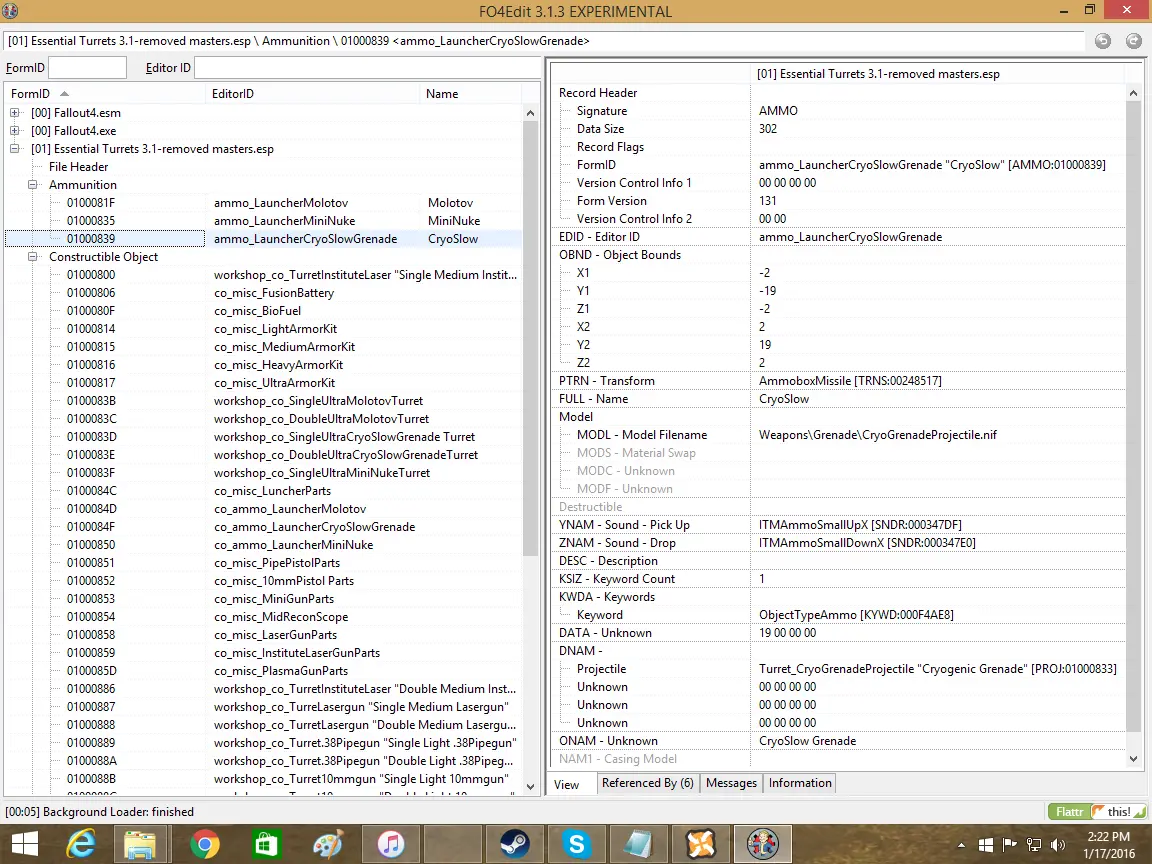Click the navigate forward arrow button
The height and width of the screenshot is (864, 1152).
point(1134,41)
